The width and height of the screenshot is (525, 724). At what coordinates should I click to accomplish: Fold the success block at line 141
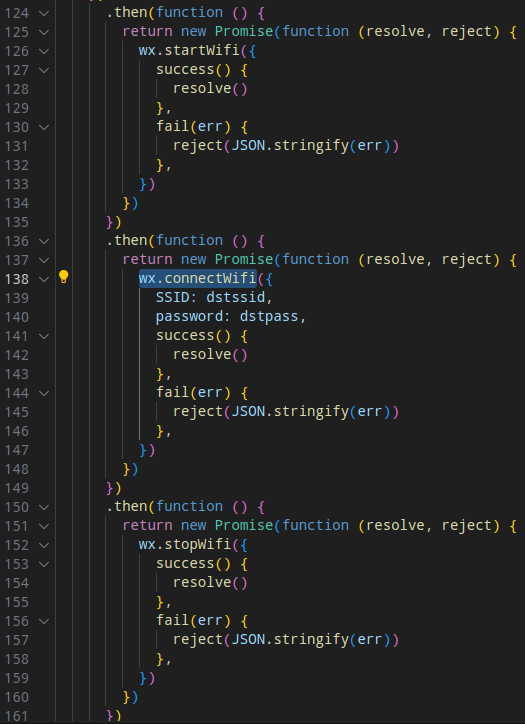[44, 336]
